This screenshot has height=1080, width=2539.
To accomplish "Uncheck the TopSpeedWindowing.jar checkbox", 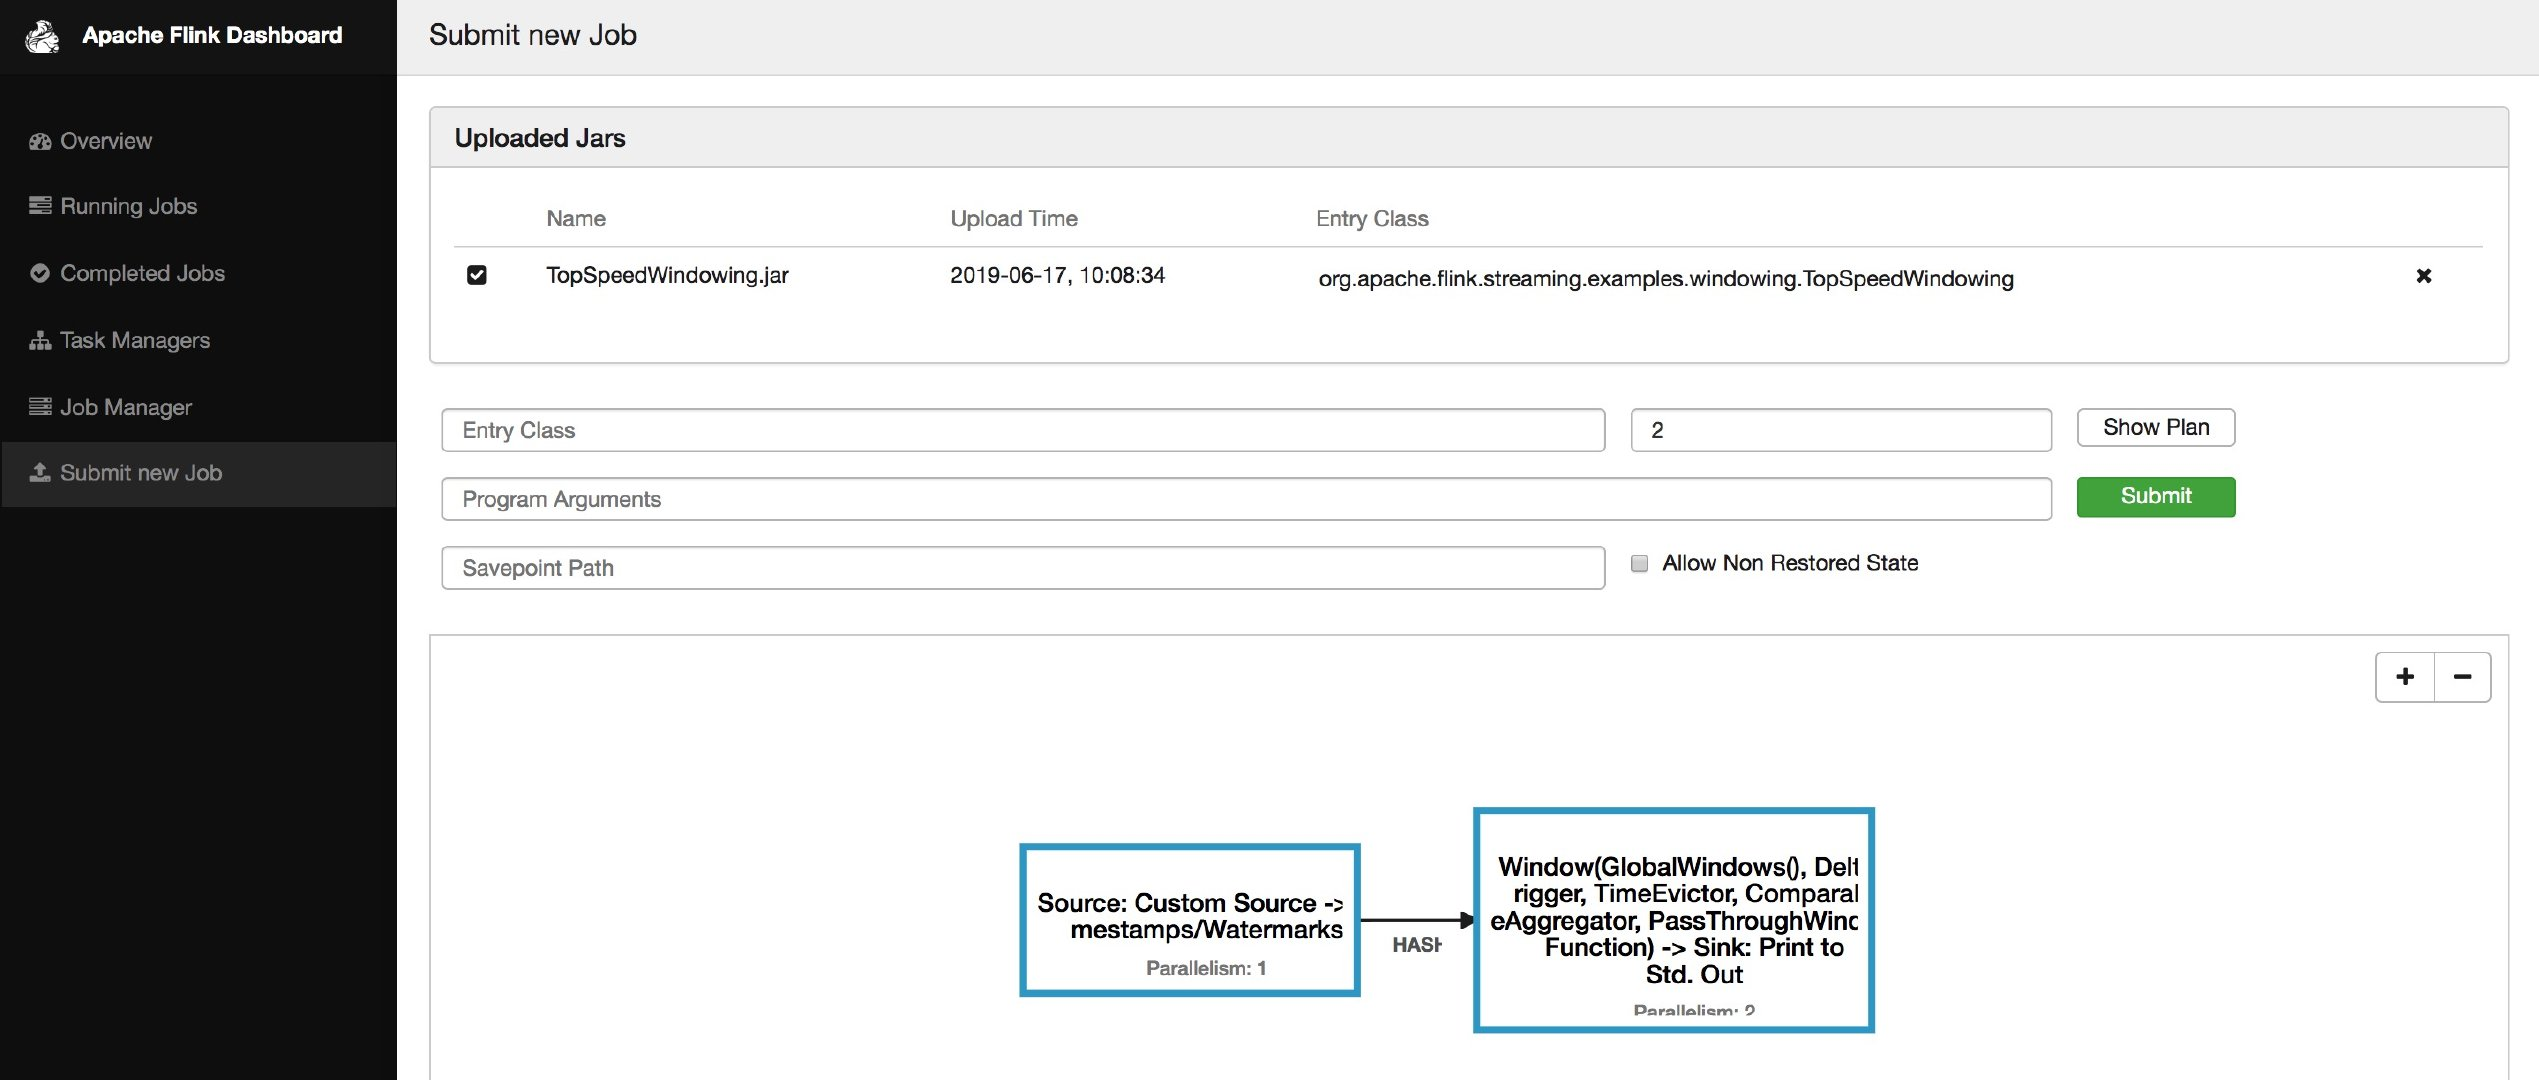I will pos(477,275).
